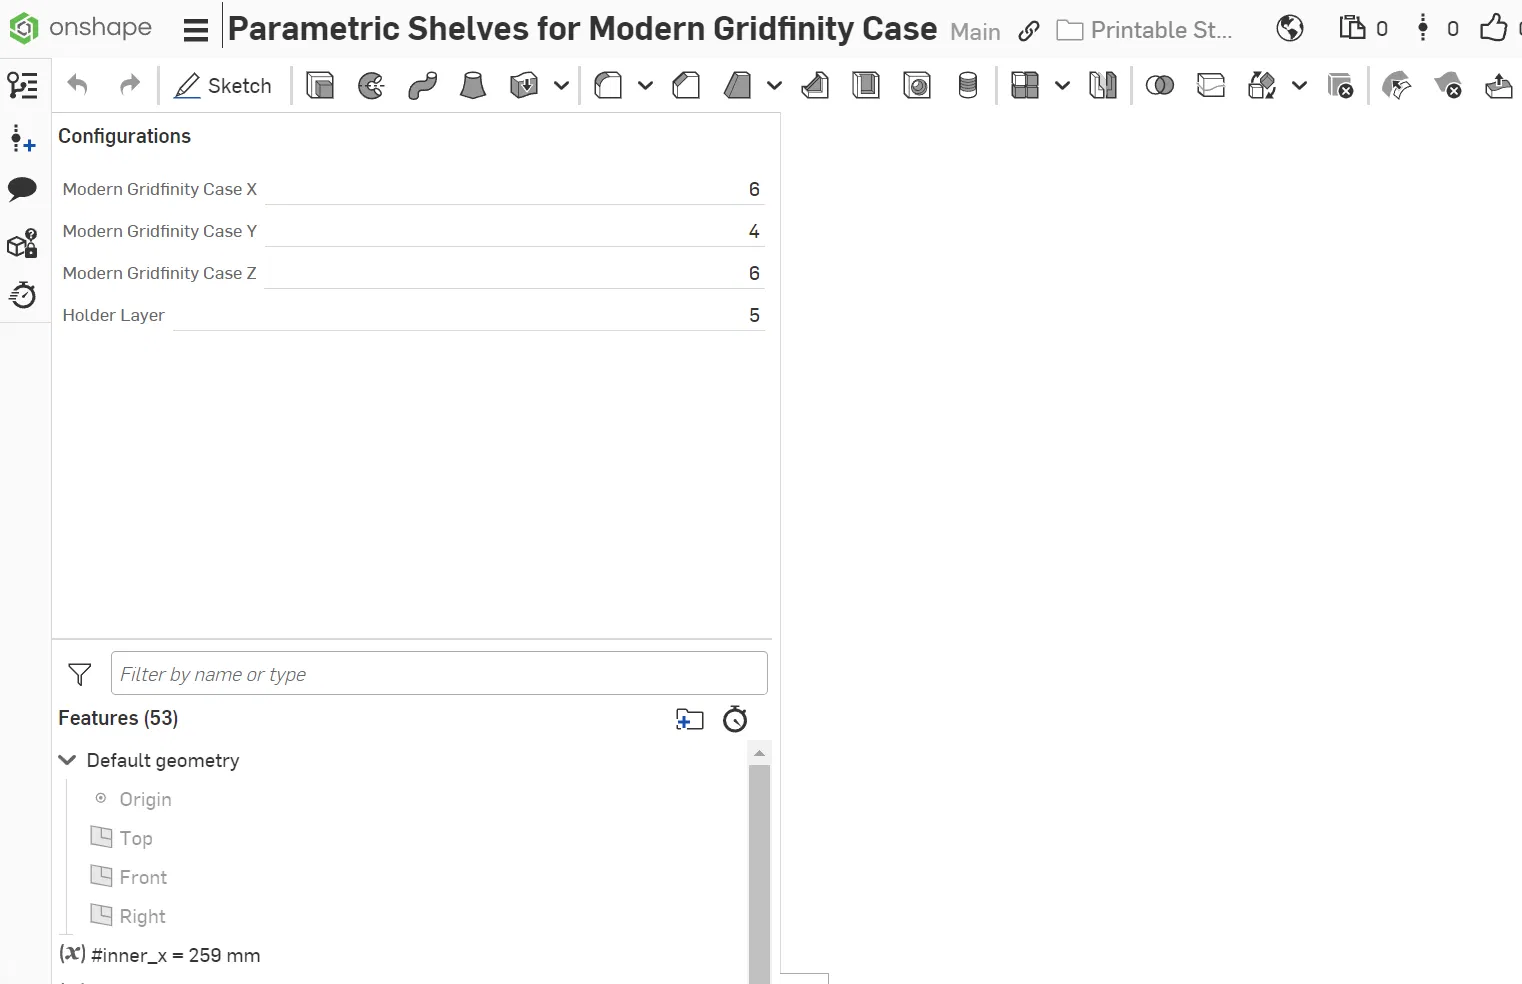1522x984 pixels.
Task: Click the Configurations panel heading
Action: tap(124, 136)
